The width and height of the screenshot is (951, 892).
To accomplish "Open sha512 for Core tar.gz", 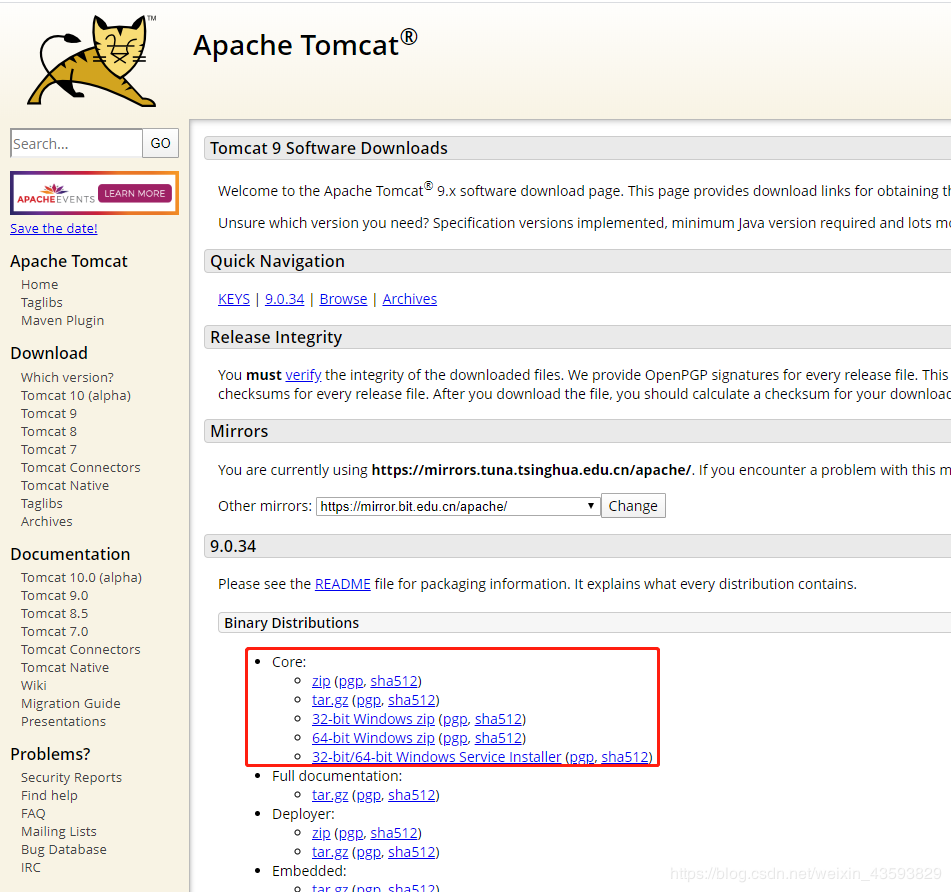I will pos(412,700).
